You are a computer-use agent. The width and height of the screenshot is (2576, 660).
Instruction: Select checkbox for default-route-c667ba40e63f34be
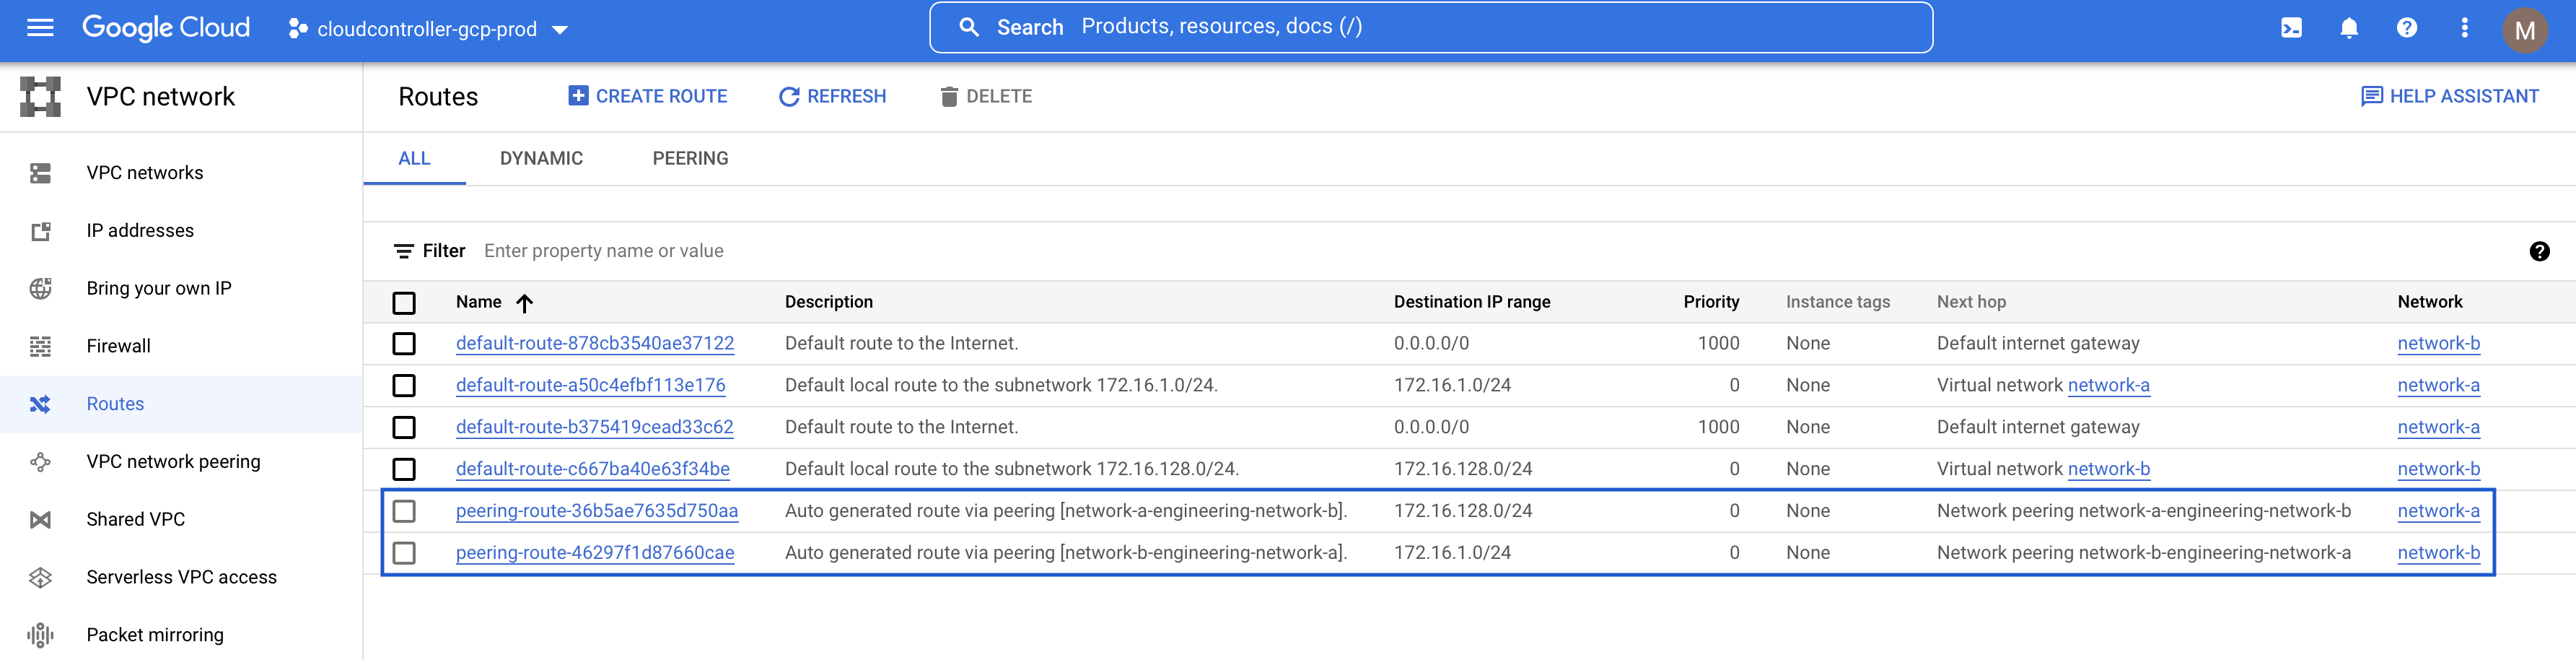tap(404, 469)
